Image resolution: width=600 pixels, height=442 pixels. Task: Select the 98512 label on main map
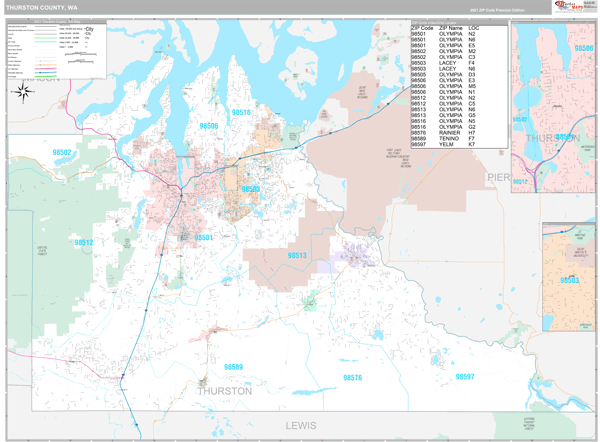point(83,242)
